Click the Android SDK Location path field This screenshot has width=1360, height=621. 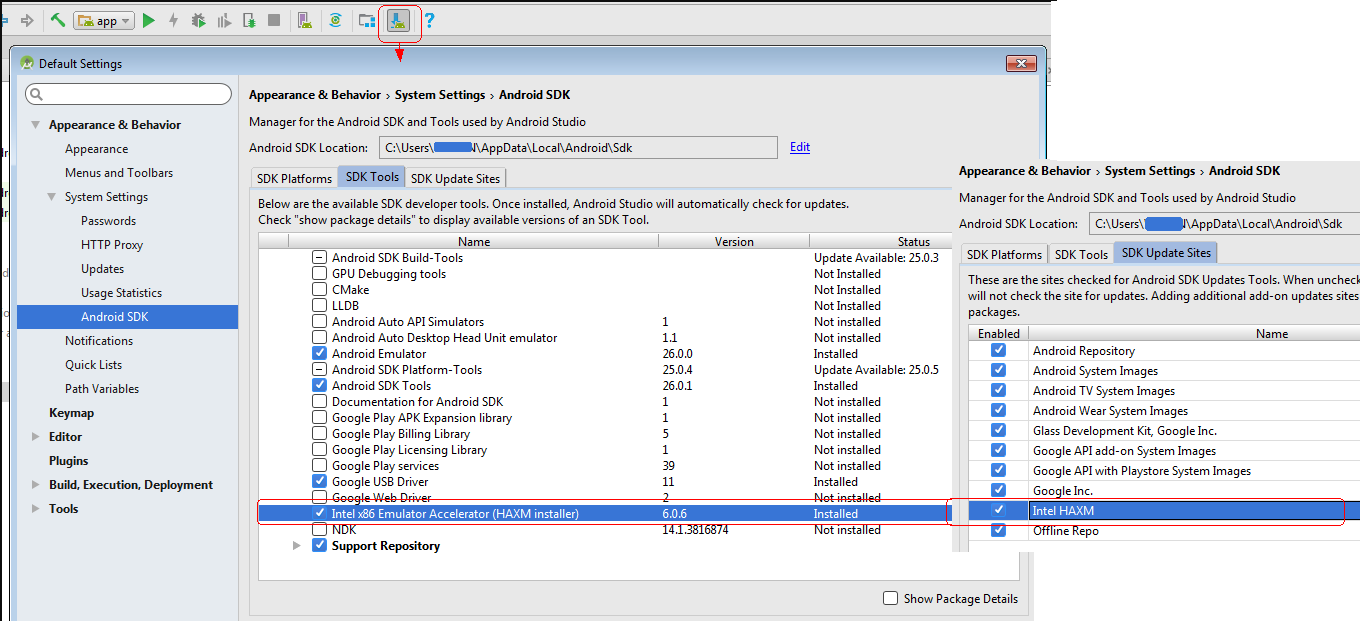coord(578,147)
